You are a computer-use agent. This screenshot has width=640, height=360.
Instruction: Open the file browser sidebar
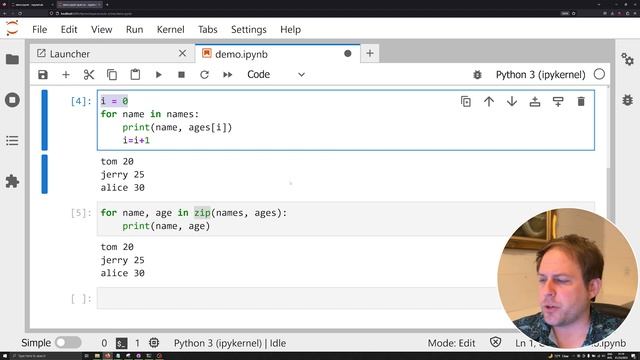(12, 59)
